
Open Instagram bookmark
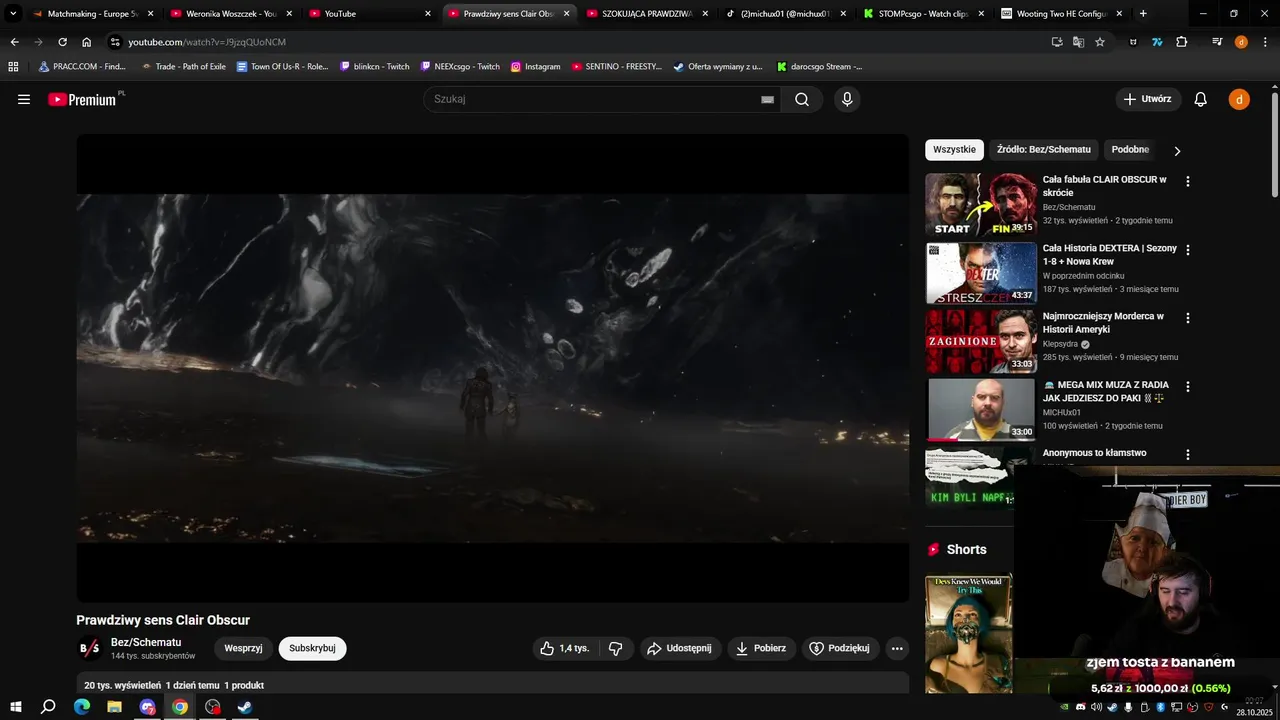pyautogui.click(x=535, y=66)
